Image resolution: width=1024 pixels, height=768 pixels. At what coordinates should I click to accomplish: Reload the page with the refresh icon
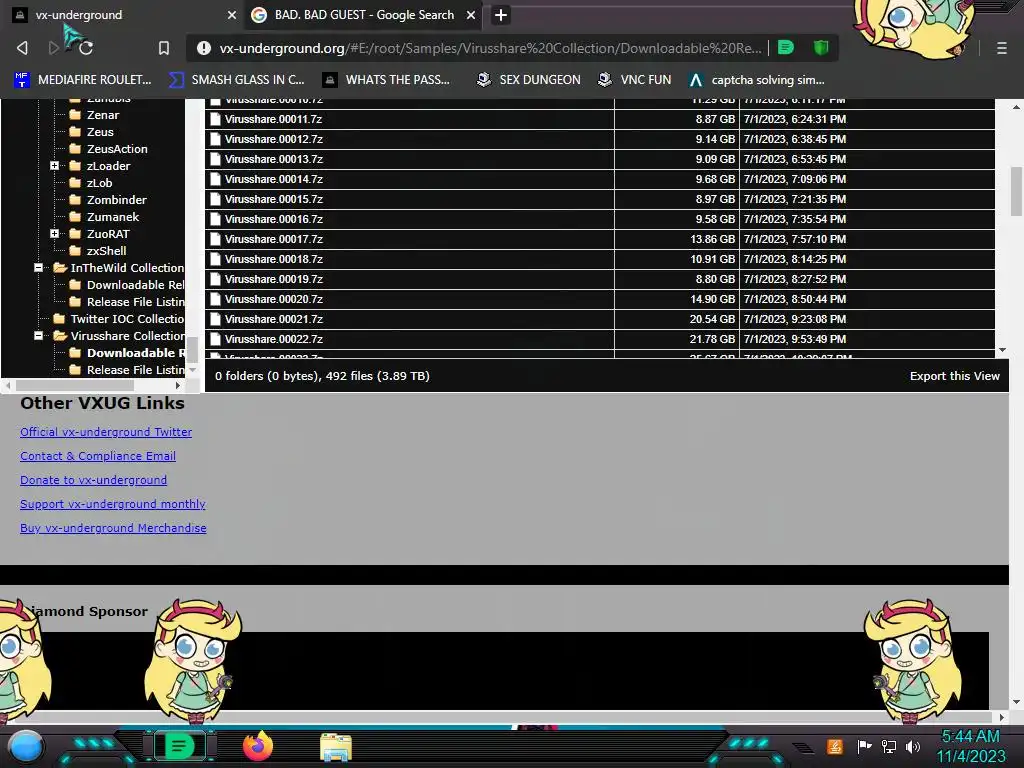(86, 48)
